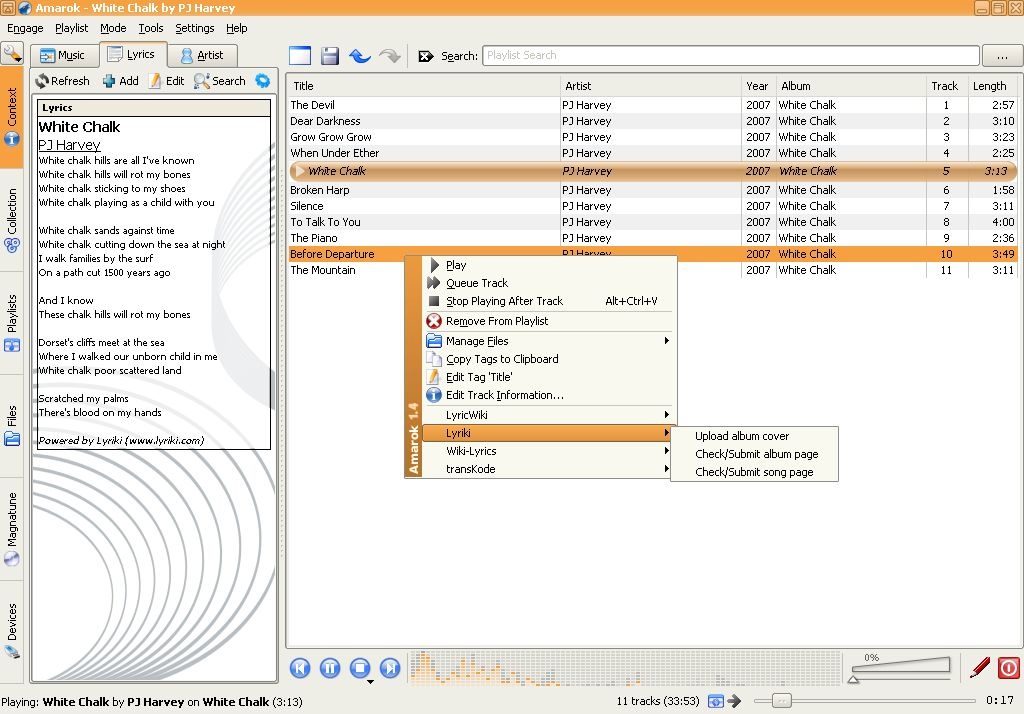Clear the playlist search filter icon

426,56
